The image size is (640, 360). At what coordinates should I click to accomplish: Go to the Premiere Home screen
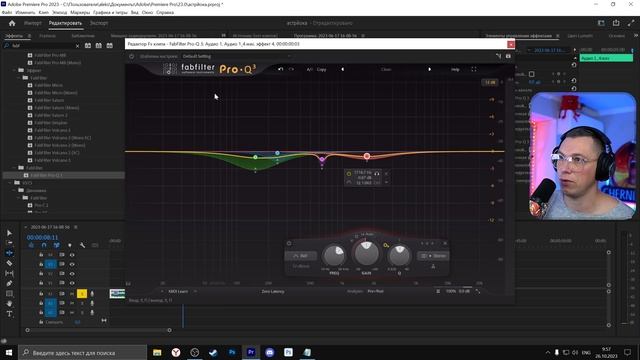pyautogui.click(x=12, y=23)
